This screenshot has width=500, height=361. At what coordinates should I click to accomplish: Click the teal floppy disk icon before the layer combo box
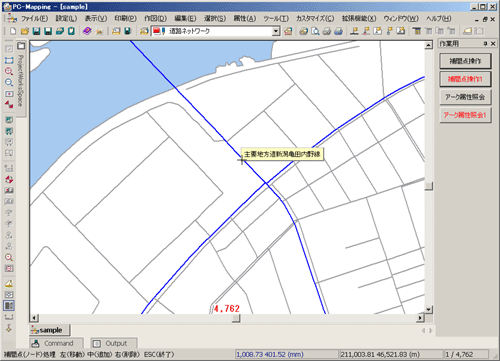[x=127, y=31]
